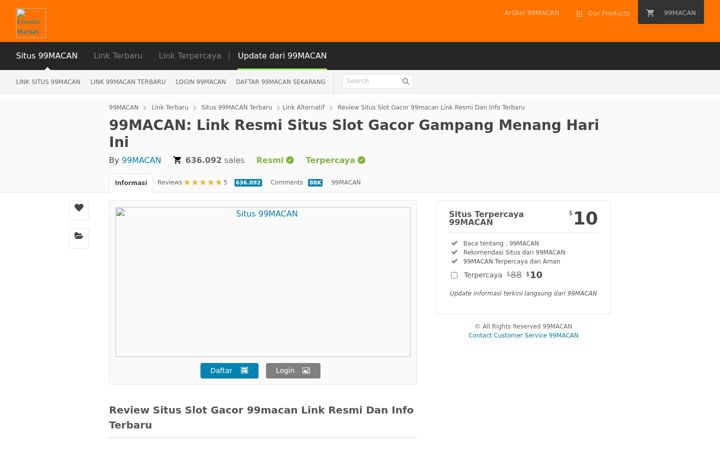This screenshot has height=450, width=720.
Task: Click the folder collection icon
Action: click(79, 236)
